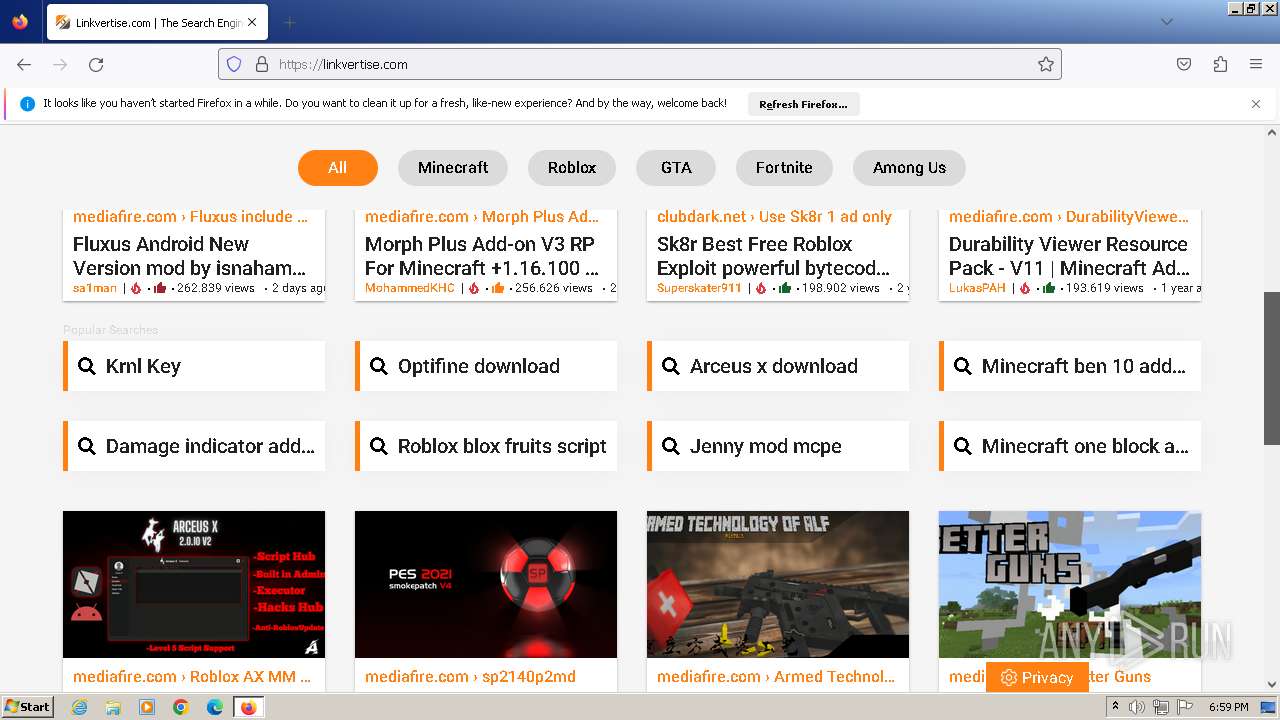Open author profile MohammedKHC
Viewport: 1280px width, 720px height.
tap(410, 288)
